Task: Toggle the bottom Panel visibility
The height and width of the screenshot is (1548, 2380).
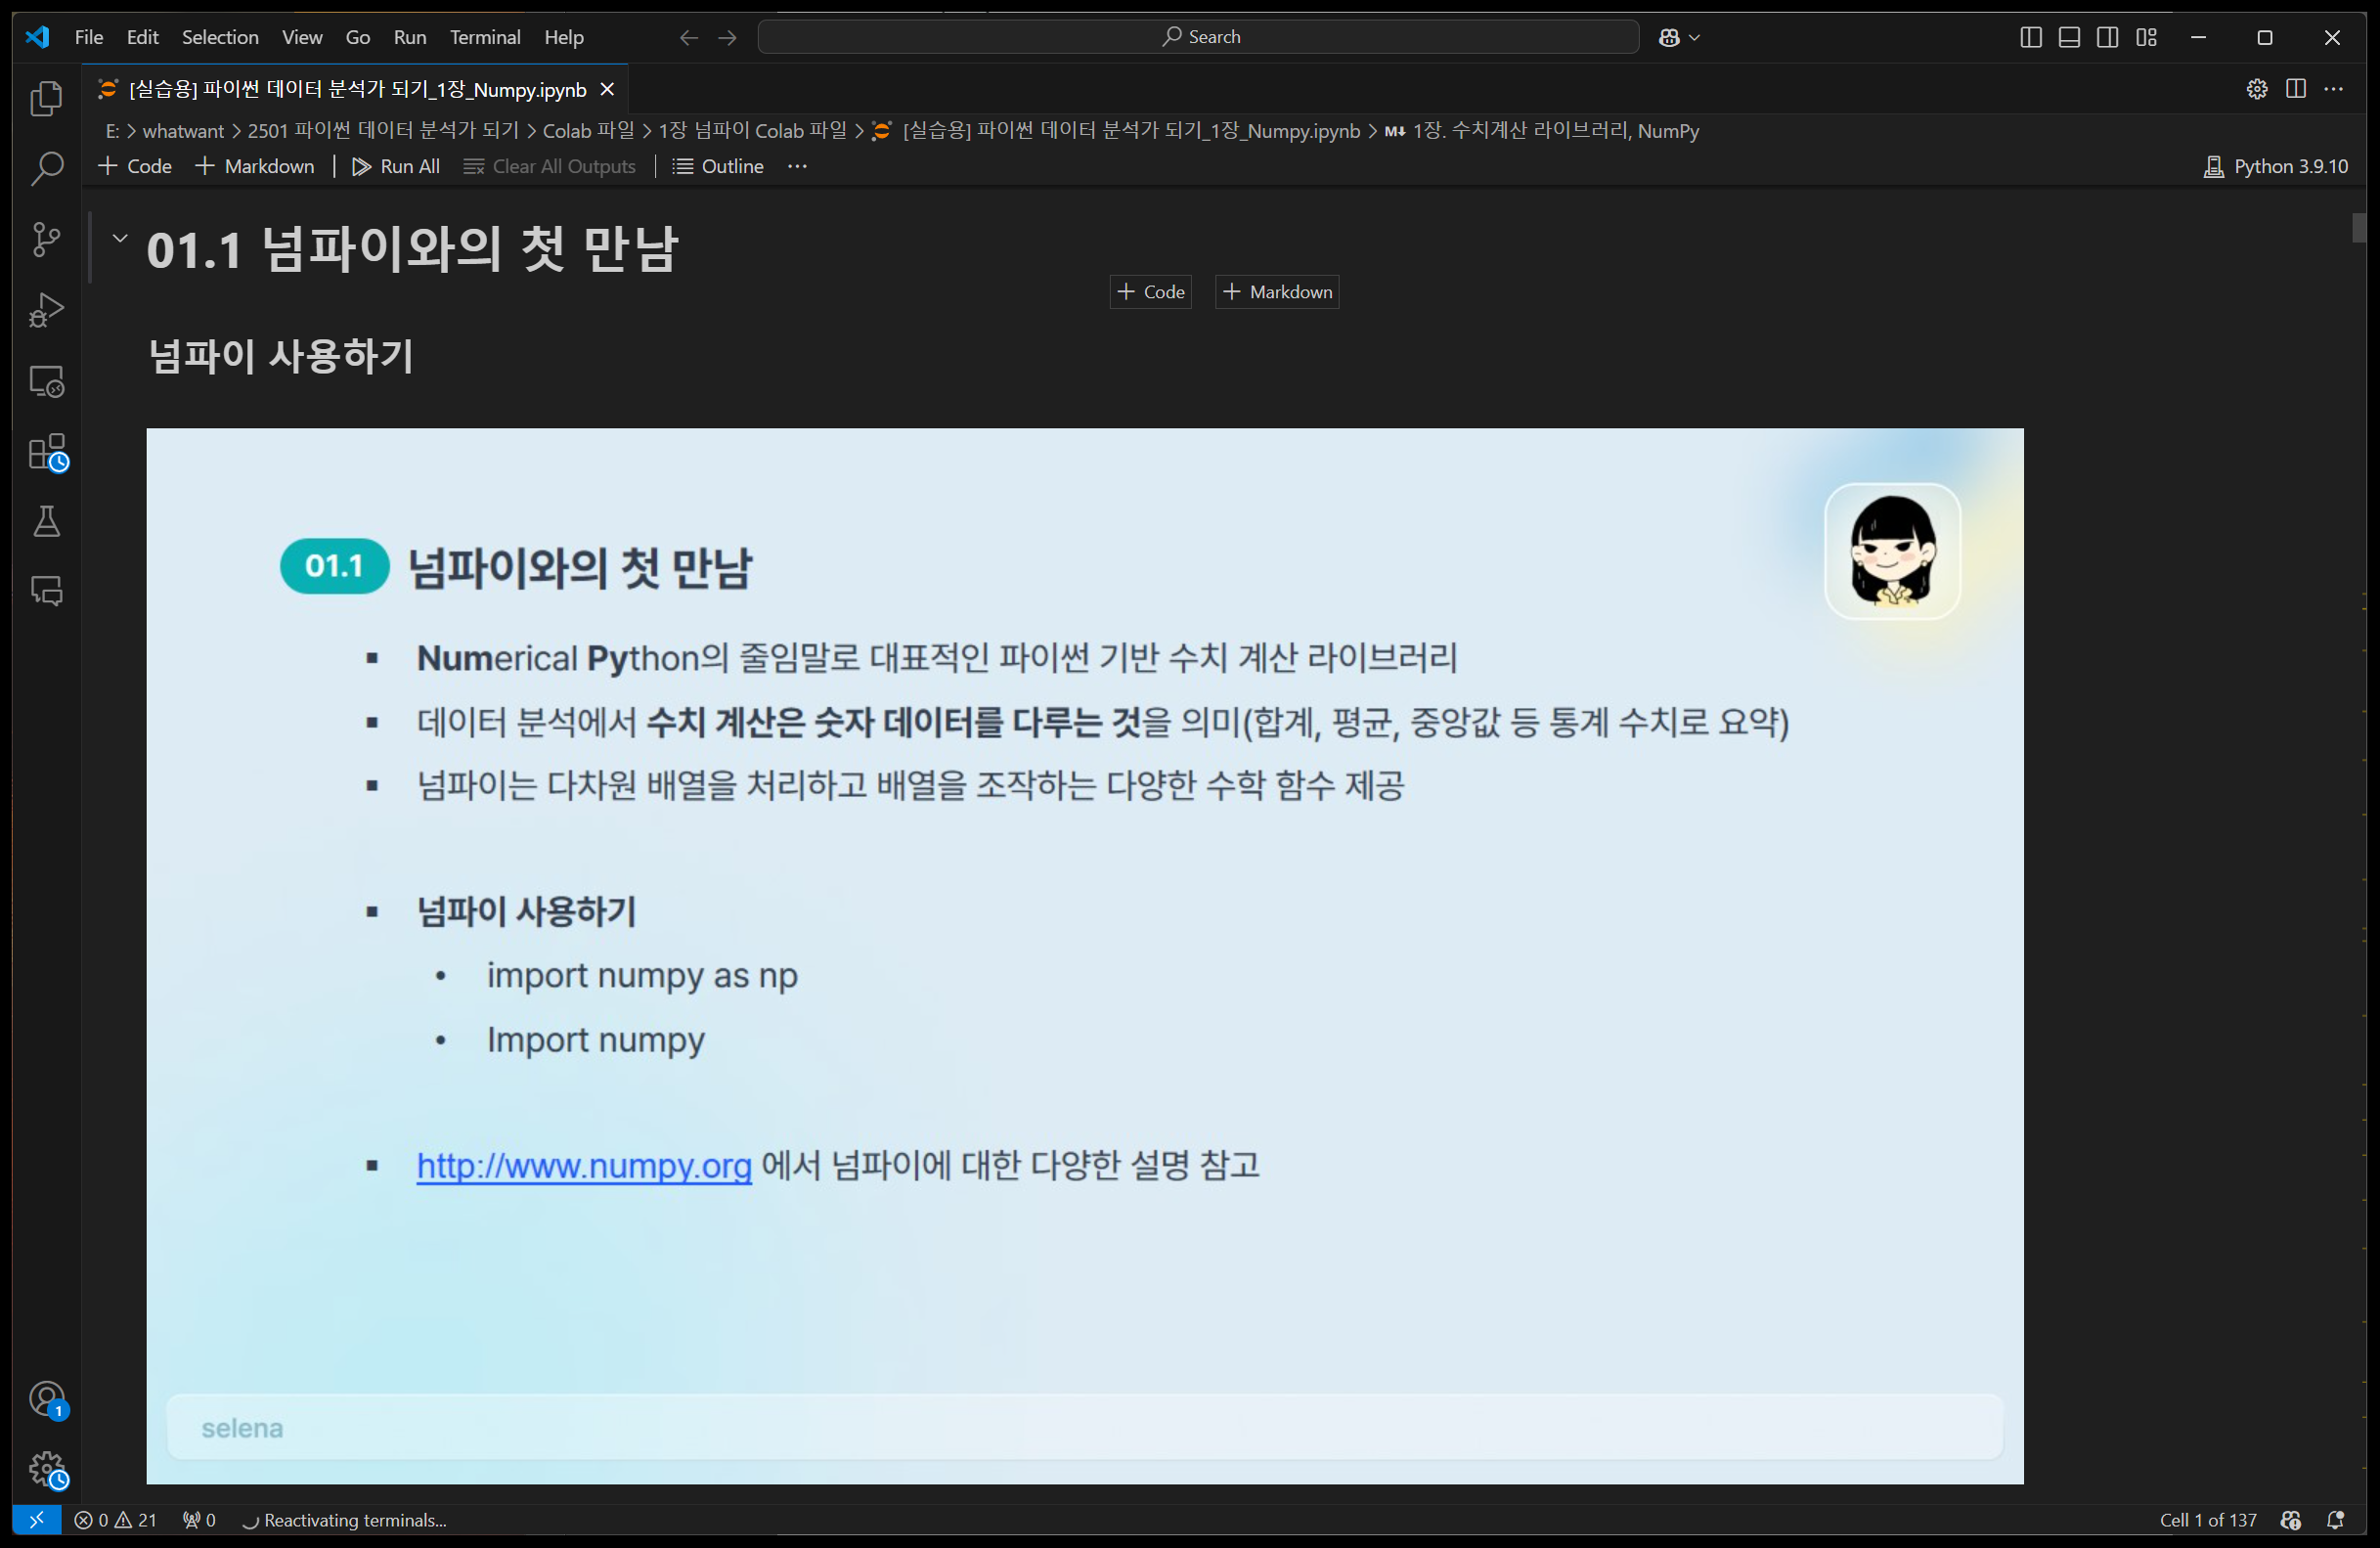Action: point(2069,37)
